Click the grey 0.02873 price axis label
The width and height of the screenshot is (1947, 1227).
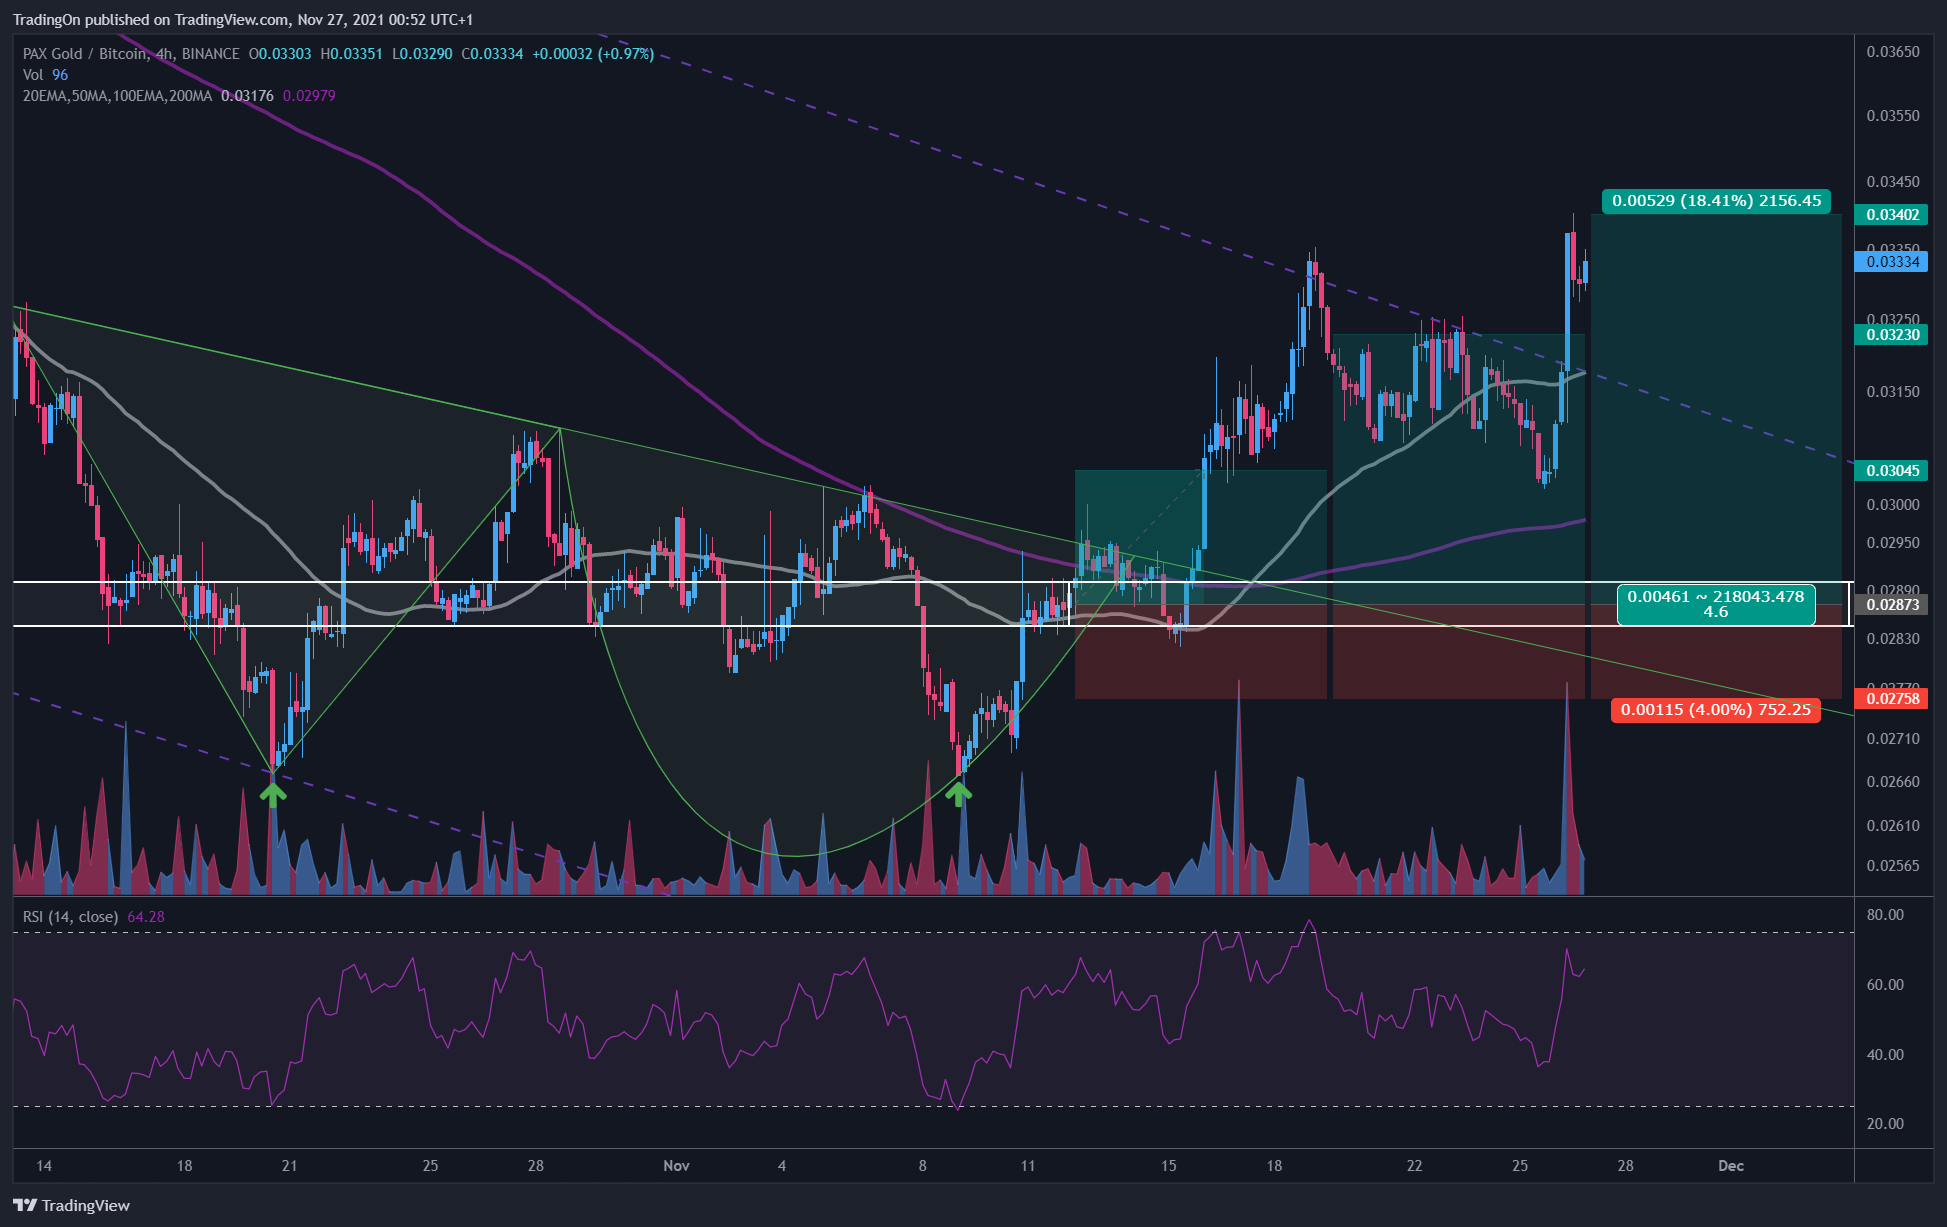[1891, 605]
